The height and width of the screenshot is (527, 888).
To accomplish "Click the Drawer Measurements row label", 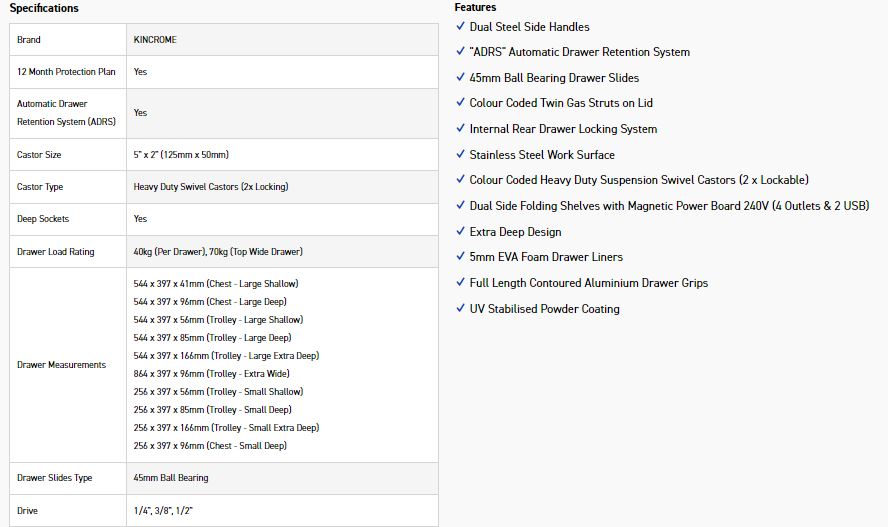I will tap(61, 365).
